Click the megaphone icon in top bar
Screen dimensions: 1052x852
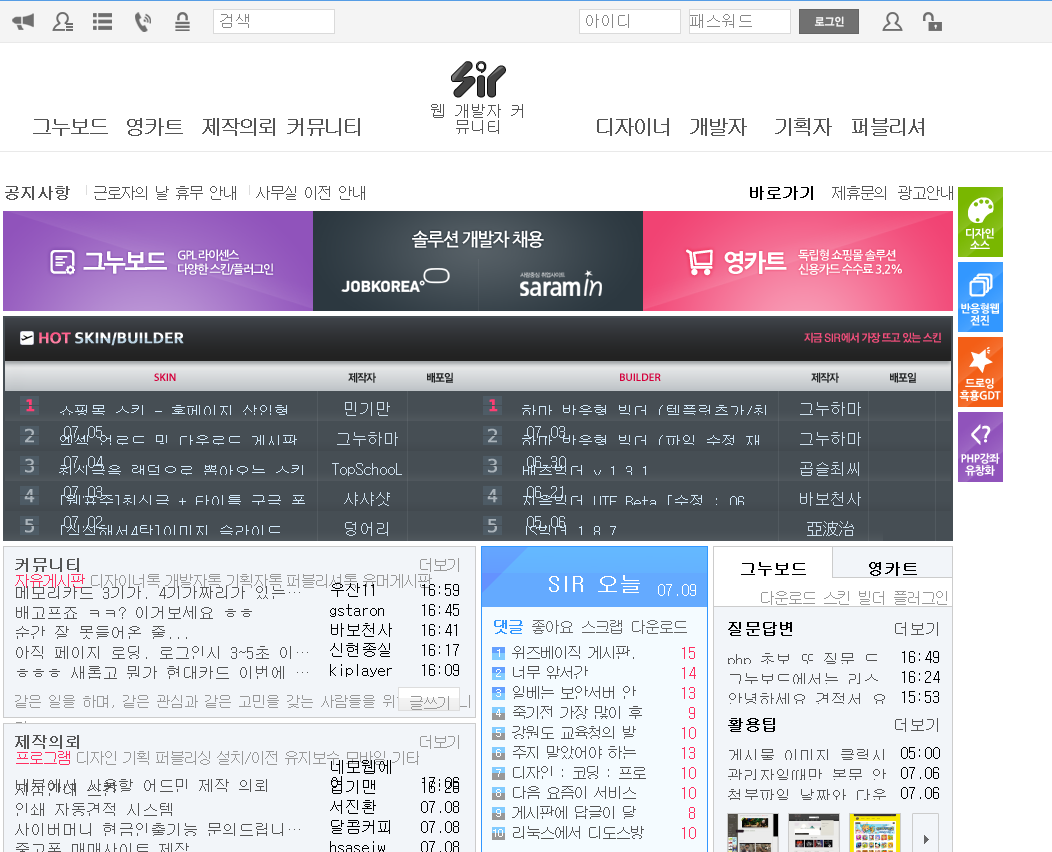23,21
